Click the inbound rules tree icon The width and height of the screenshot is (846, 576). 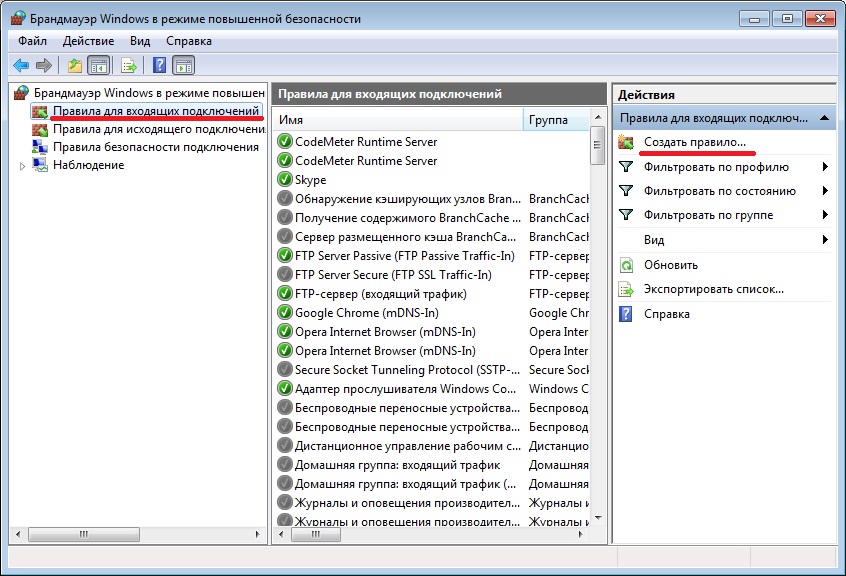(x=39, y=112)
